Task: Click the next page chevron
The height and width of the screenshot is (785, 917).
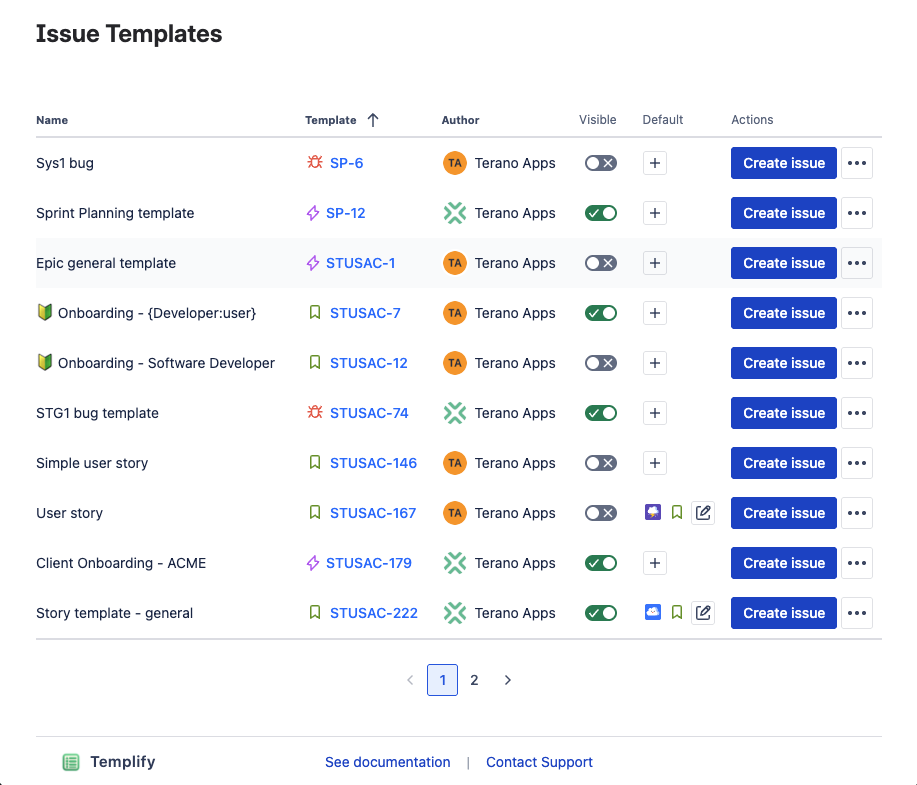Action: click(507, 679)
